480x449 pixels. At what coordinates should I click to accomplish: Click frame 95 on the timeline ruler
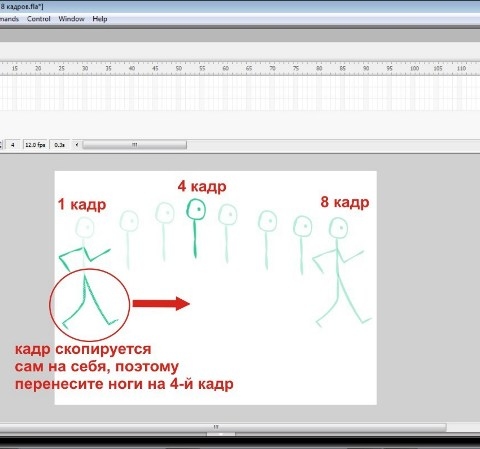(x=389, y=68)
